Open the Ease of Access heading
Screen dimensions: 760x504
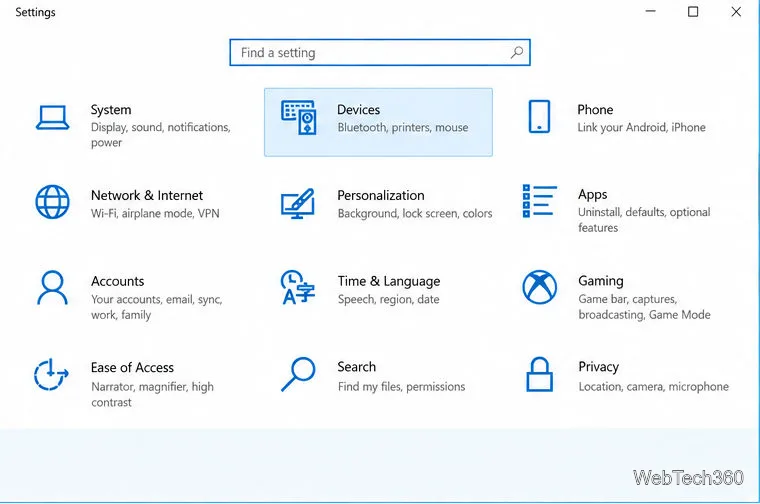[132, 367]
